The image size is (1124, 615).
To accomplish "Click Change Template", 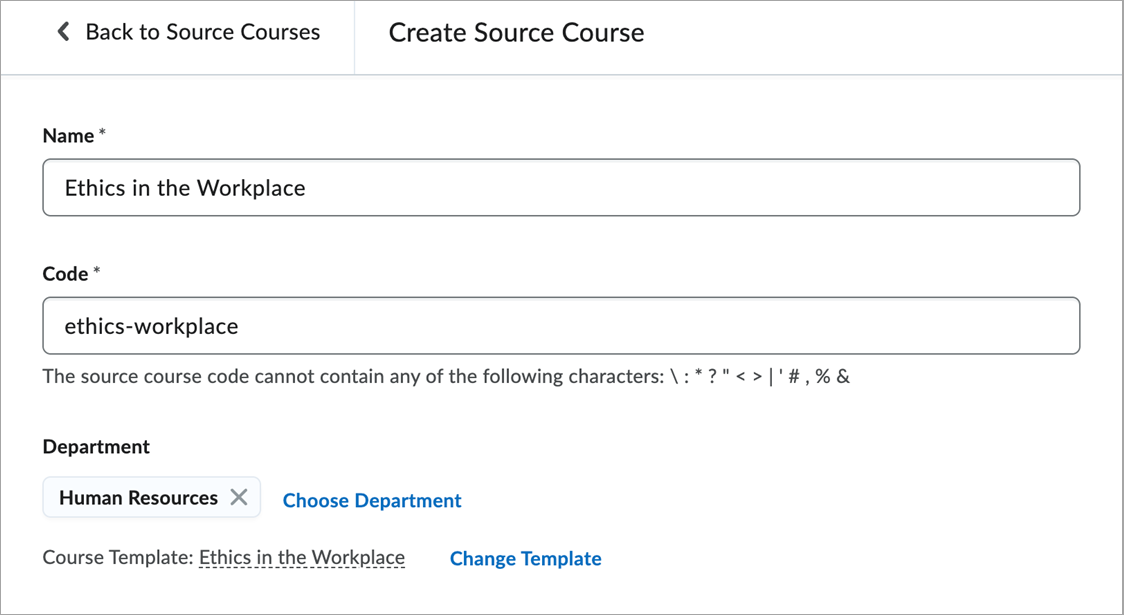I will pos(525,559).
